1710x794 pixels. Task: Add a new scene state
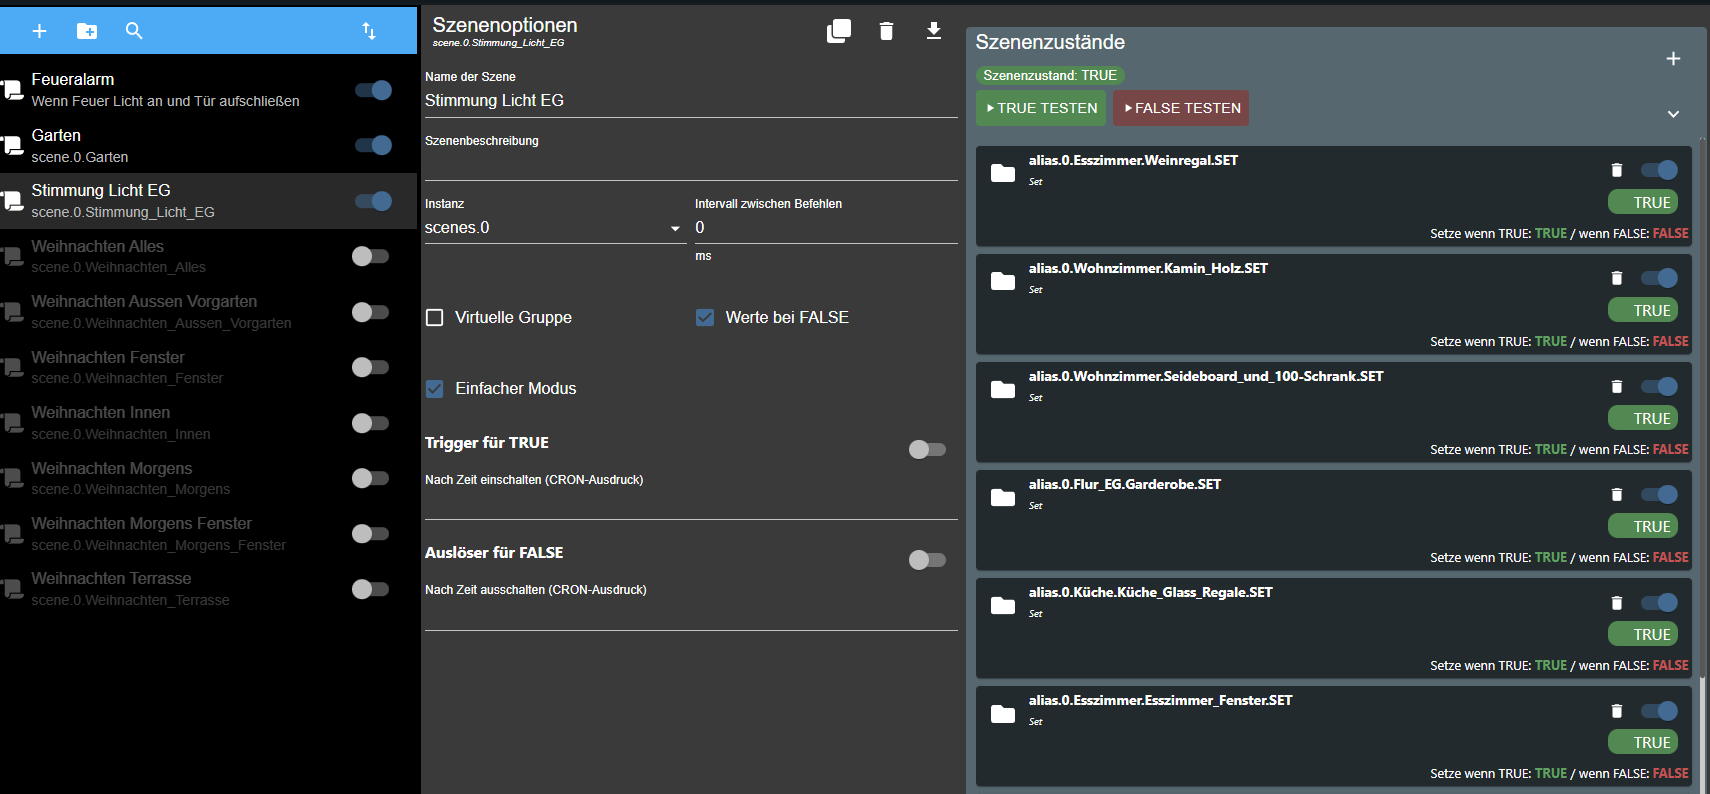1673,59
